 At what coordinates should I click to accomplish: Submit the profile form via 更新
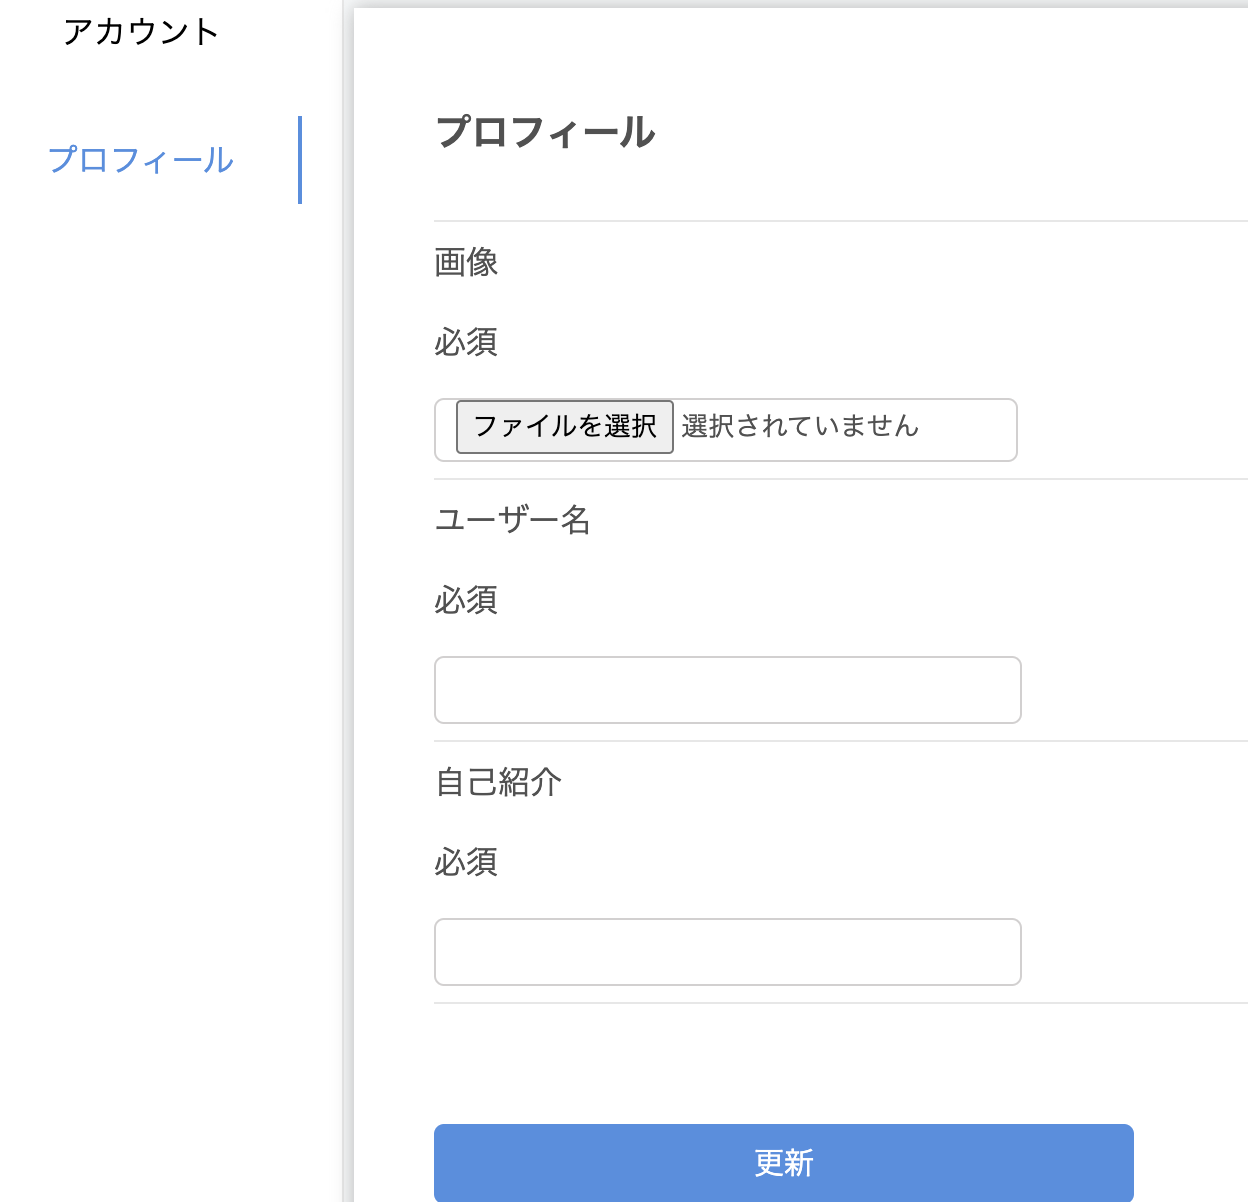tap(783, 1162)
